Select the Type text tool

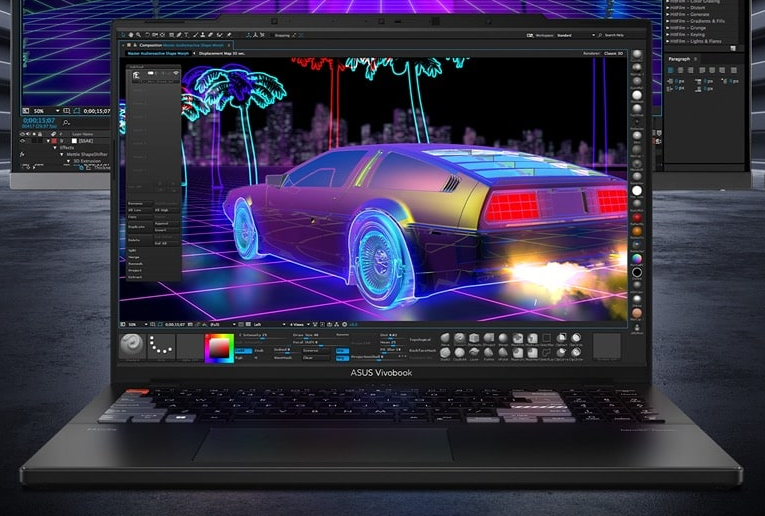[186, 35]
